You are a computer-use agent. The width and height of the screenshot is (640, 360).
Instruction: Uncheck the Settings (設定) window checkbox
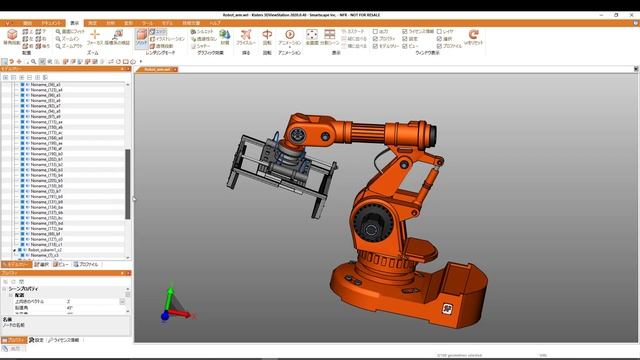coord(404,39)
